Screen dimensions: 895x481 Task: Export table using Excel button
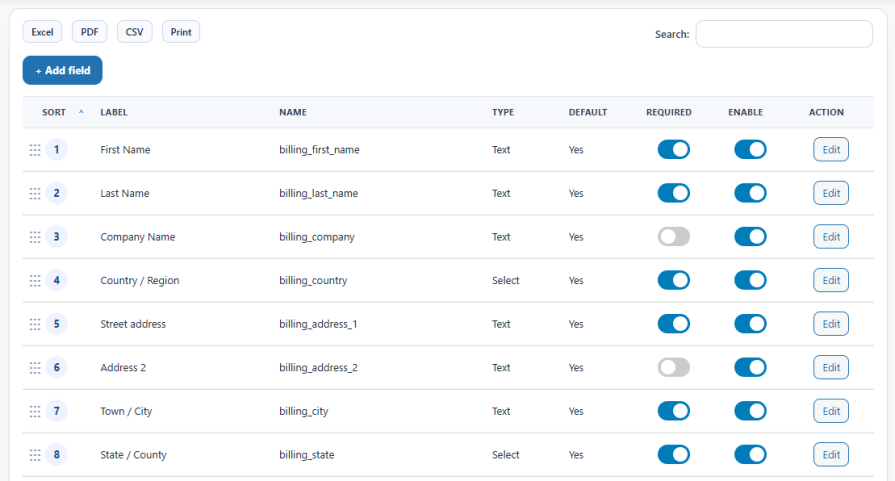tap(42, 32)
